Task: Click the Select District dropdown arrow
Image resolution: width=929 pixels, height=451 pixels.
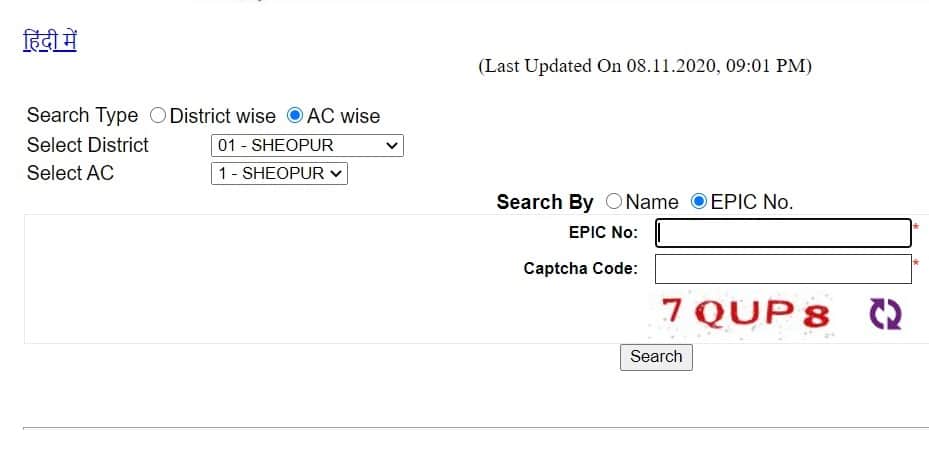Action: tap(391, 146)
